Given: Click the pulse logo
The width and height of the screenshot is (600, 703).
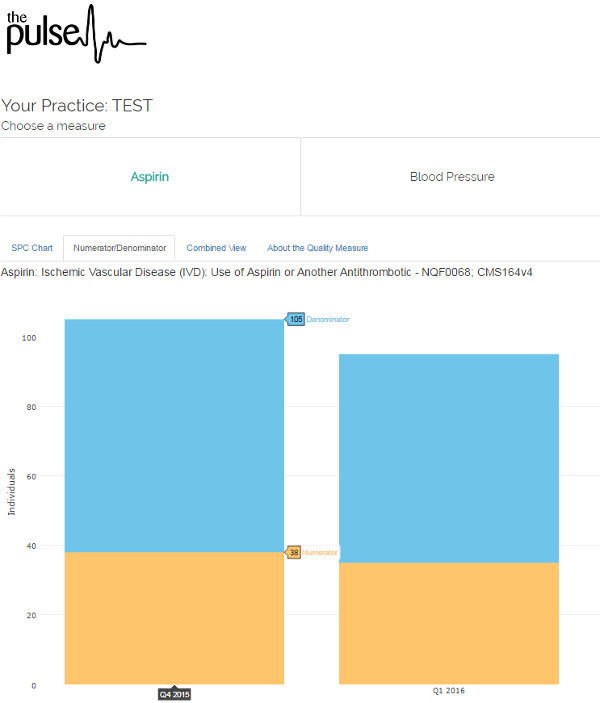Looking at the screenshot, I should click(75, 32).
